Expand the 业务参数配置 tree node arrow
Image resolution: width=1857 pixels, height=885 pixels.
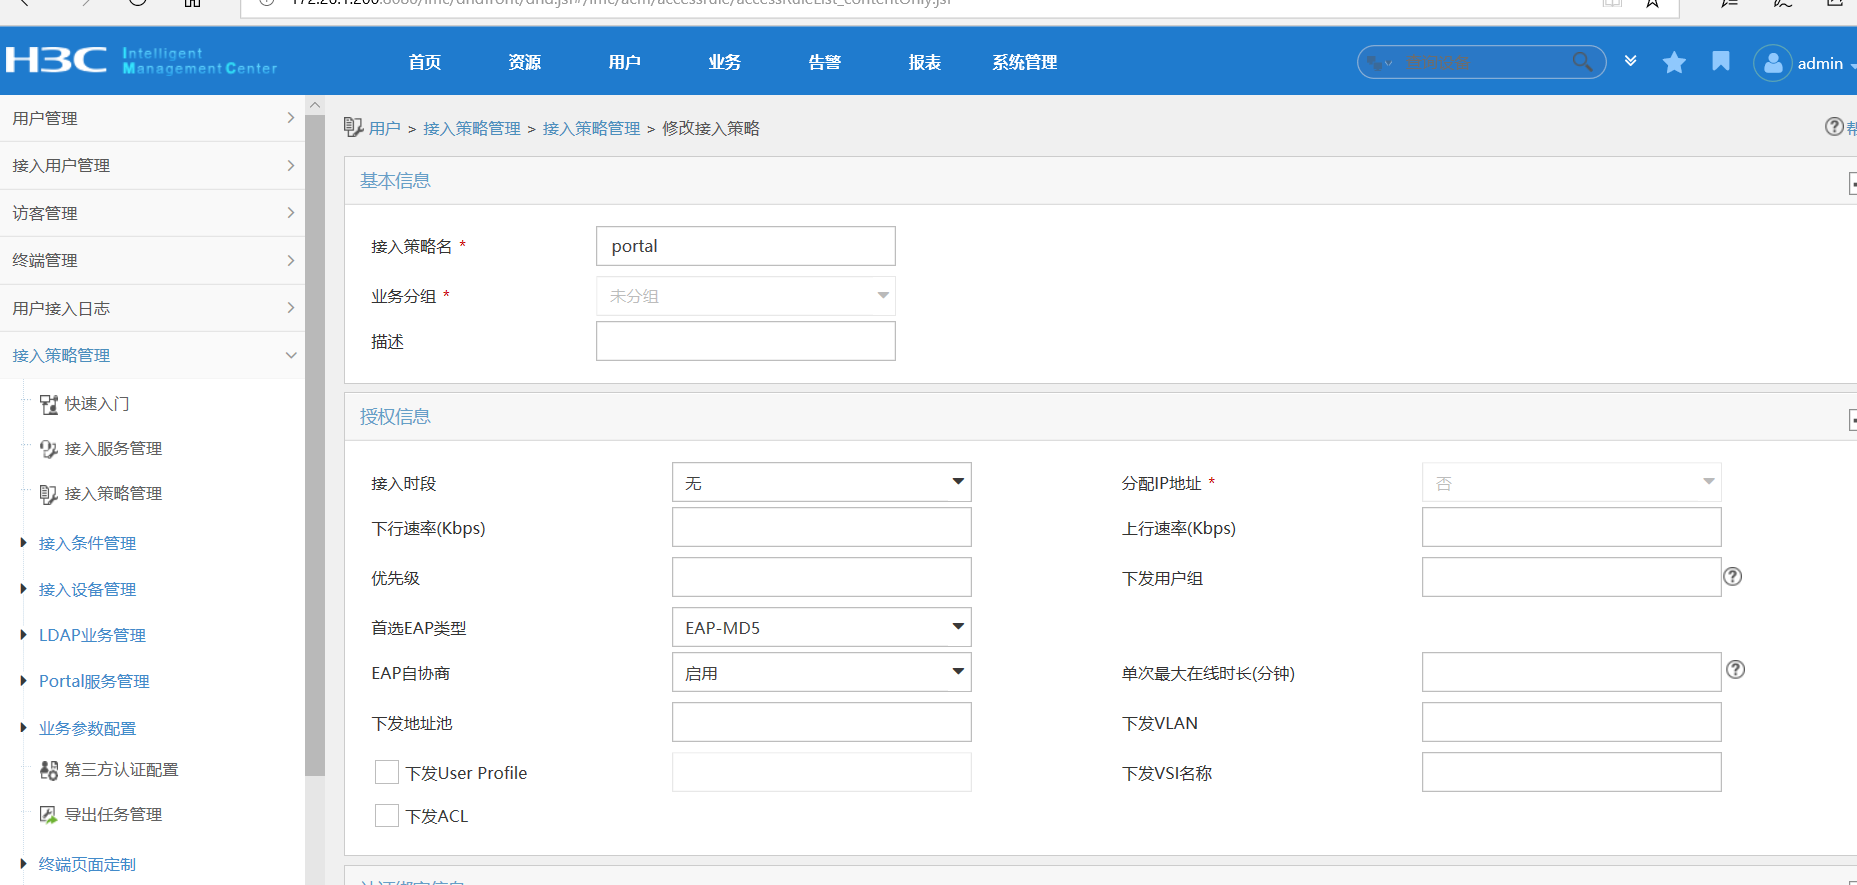pos(23,728)
